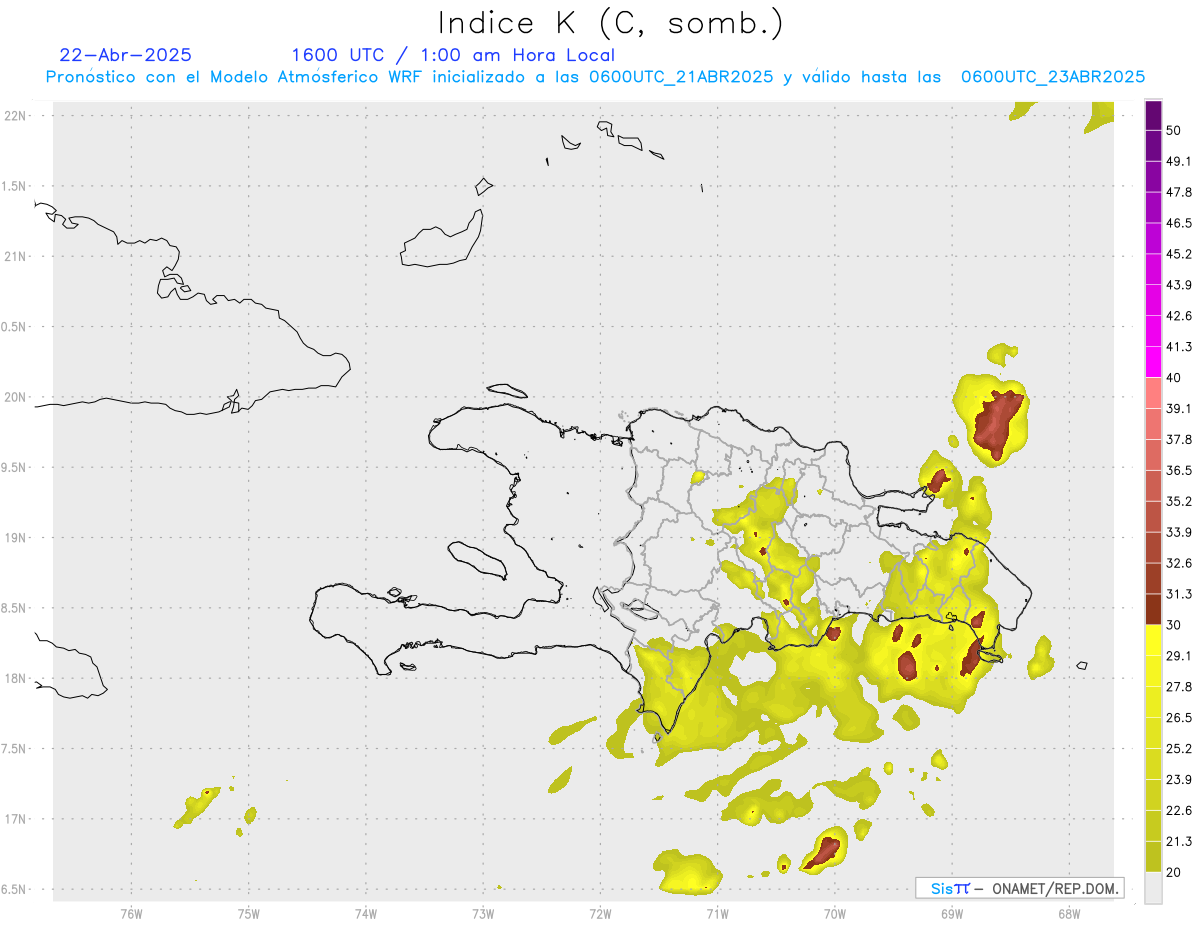
Task: Click the '70W' longitude label
Action: tap(835, 913)
